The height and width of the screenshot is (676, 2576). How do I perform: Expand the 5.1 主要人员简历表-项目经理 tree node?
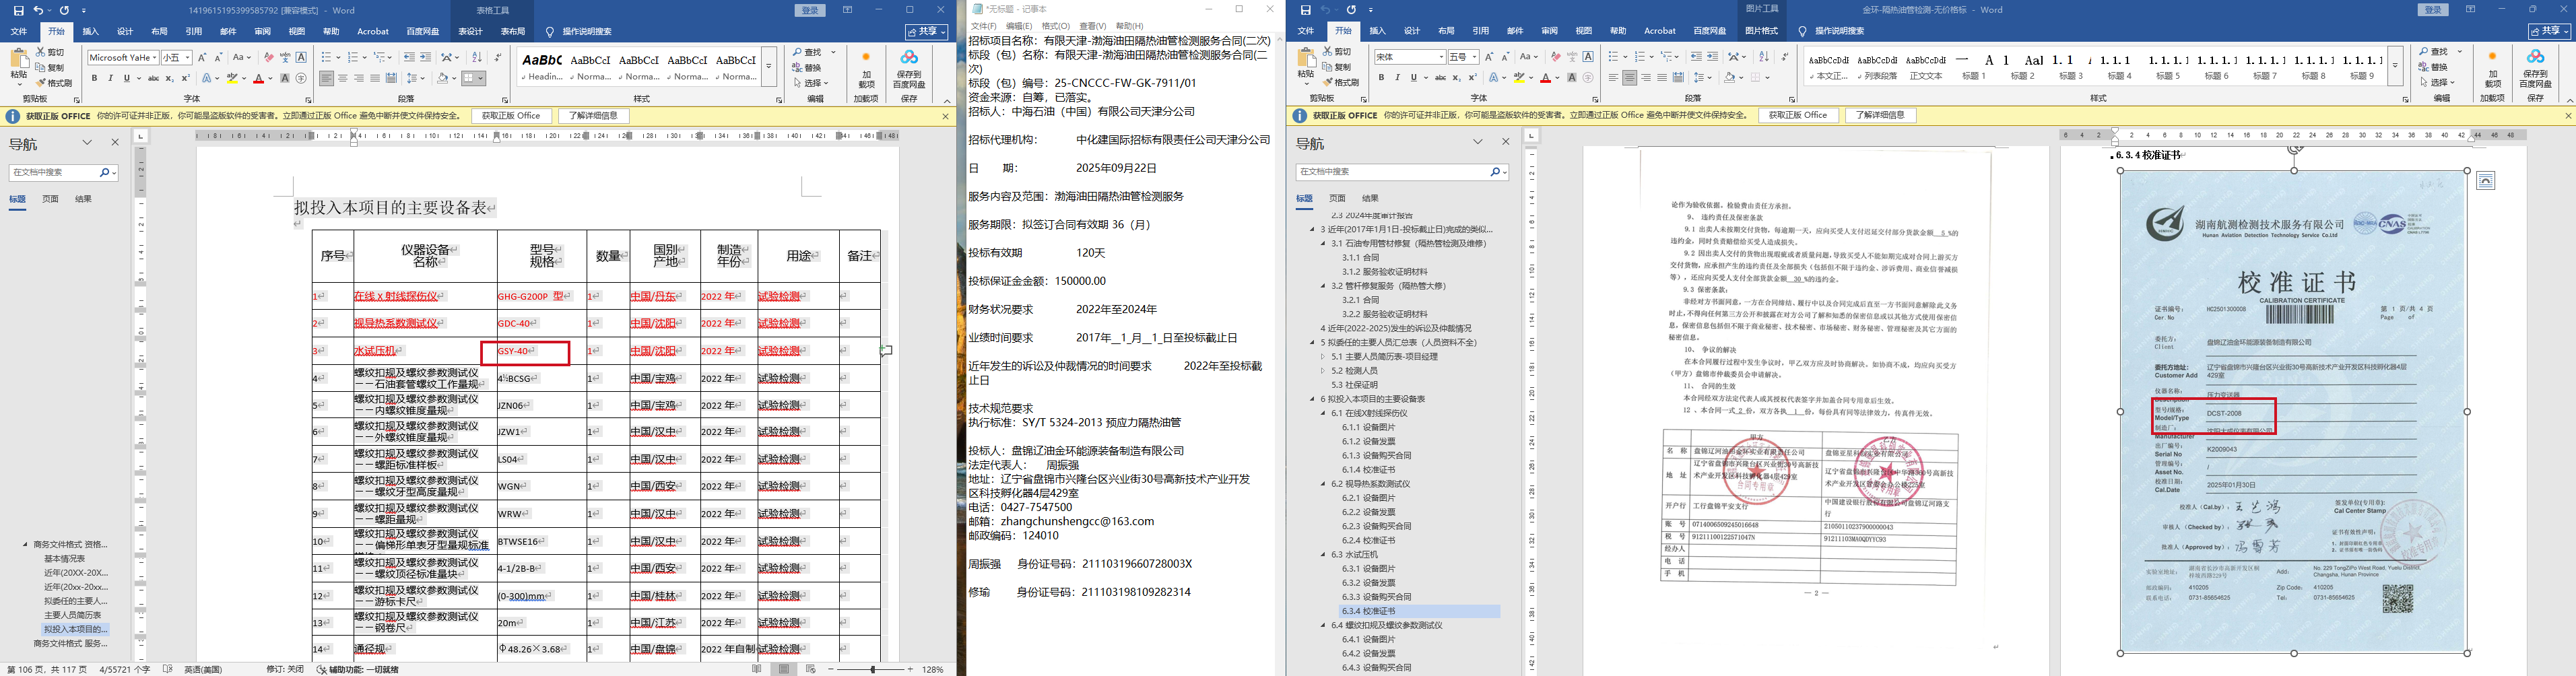(1323, 357)
